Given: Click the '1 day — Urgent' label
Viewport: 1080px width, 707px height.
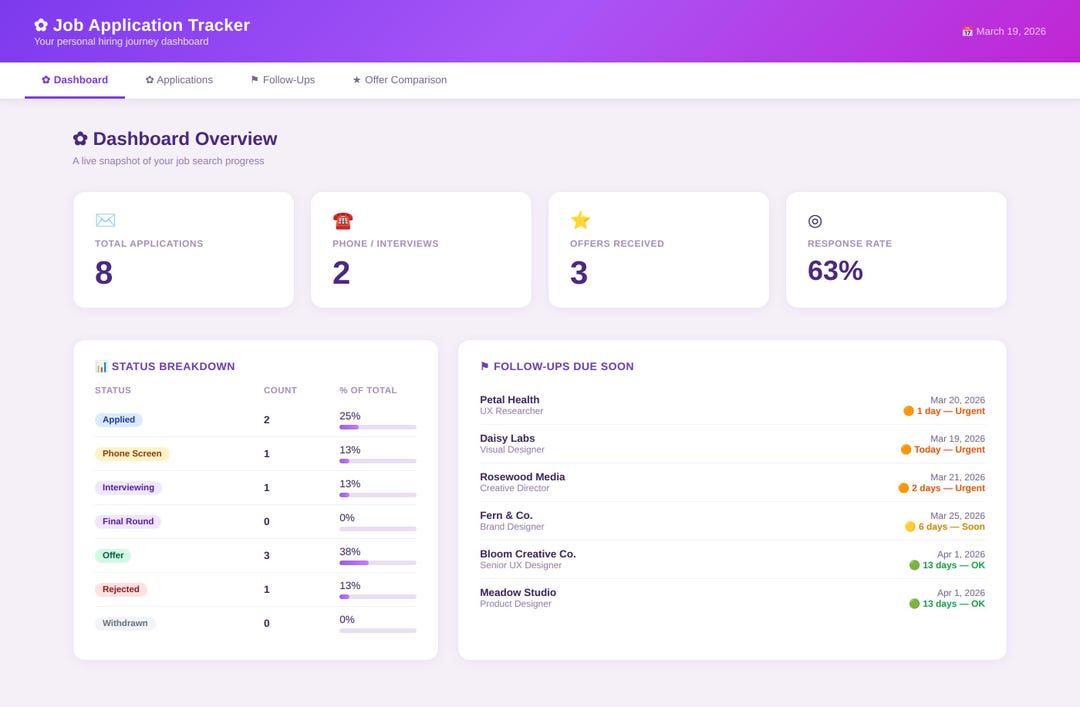Looking at the screenshot, I should tap(951, 411).
